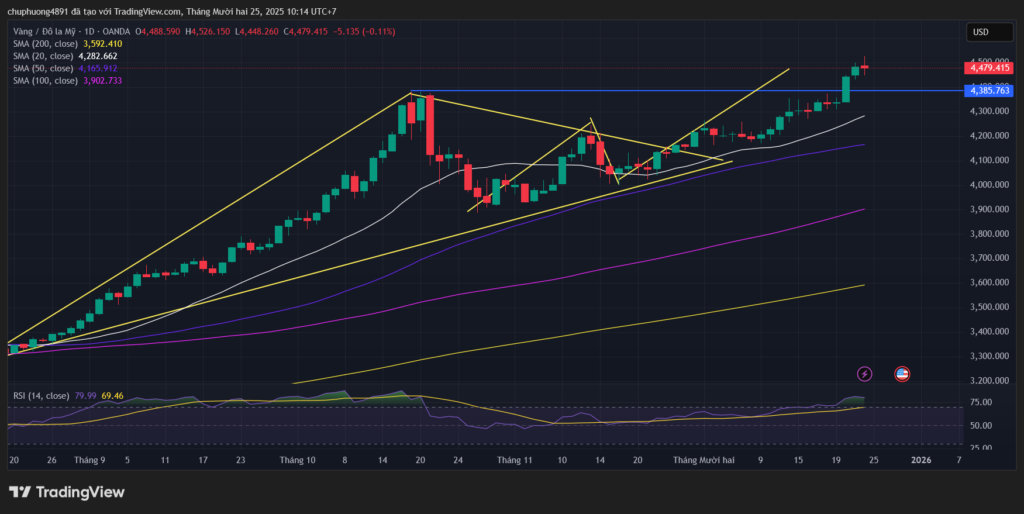Click the Tháng 9 label on time axis
Image resolution: width=1024 pixels, height=514 pixels.
click(x=89, y=460)
